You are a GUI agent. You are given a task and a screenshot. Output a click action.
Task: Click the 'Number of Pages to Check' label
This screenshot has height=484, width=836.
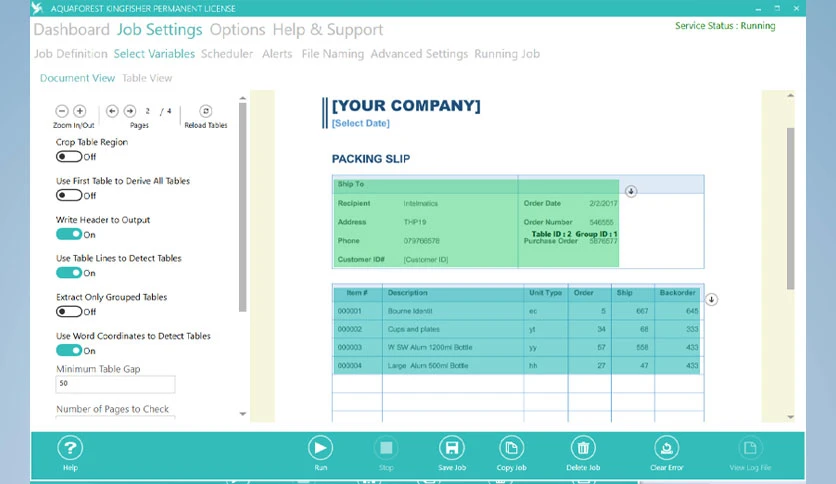coord(112,409)
